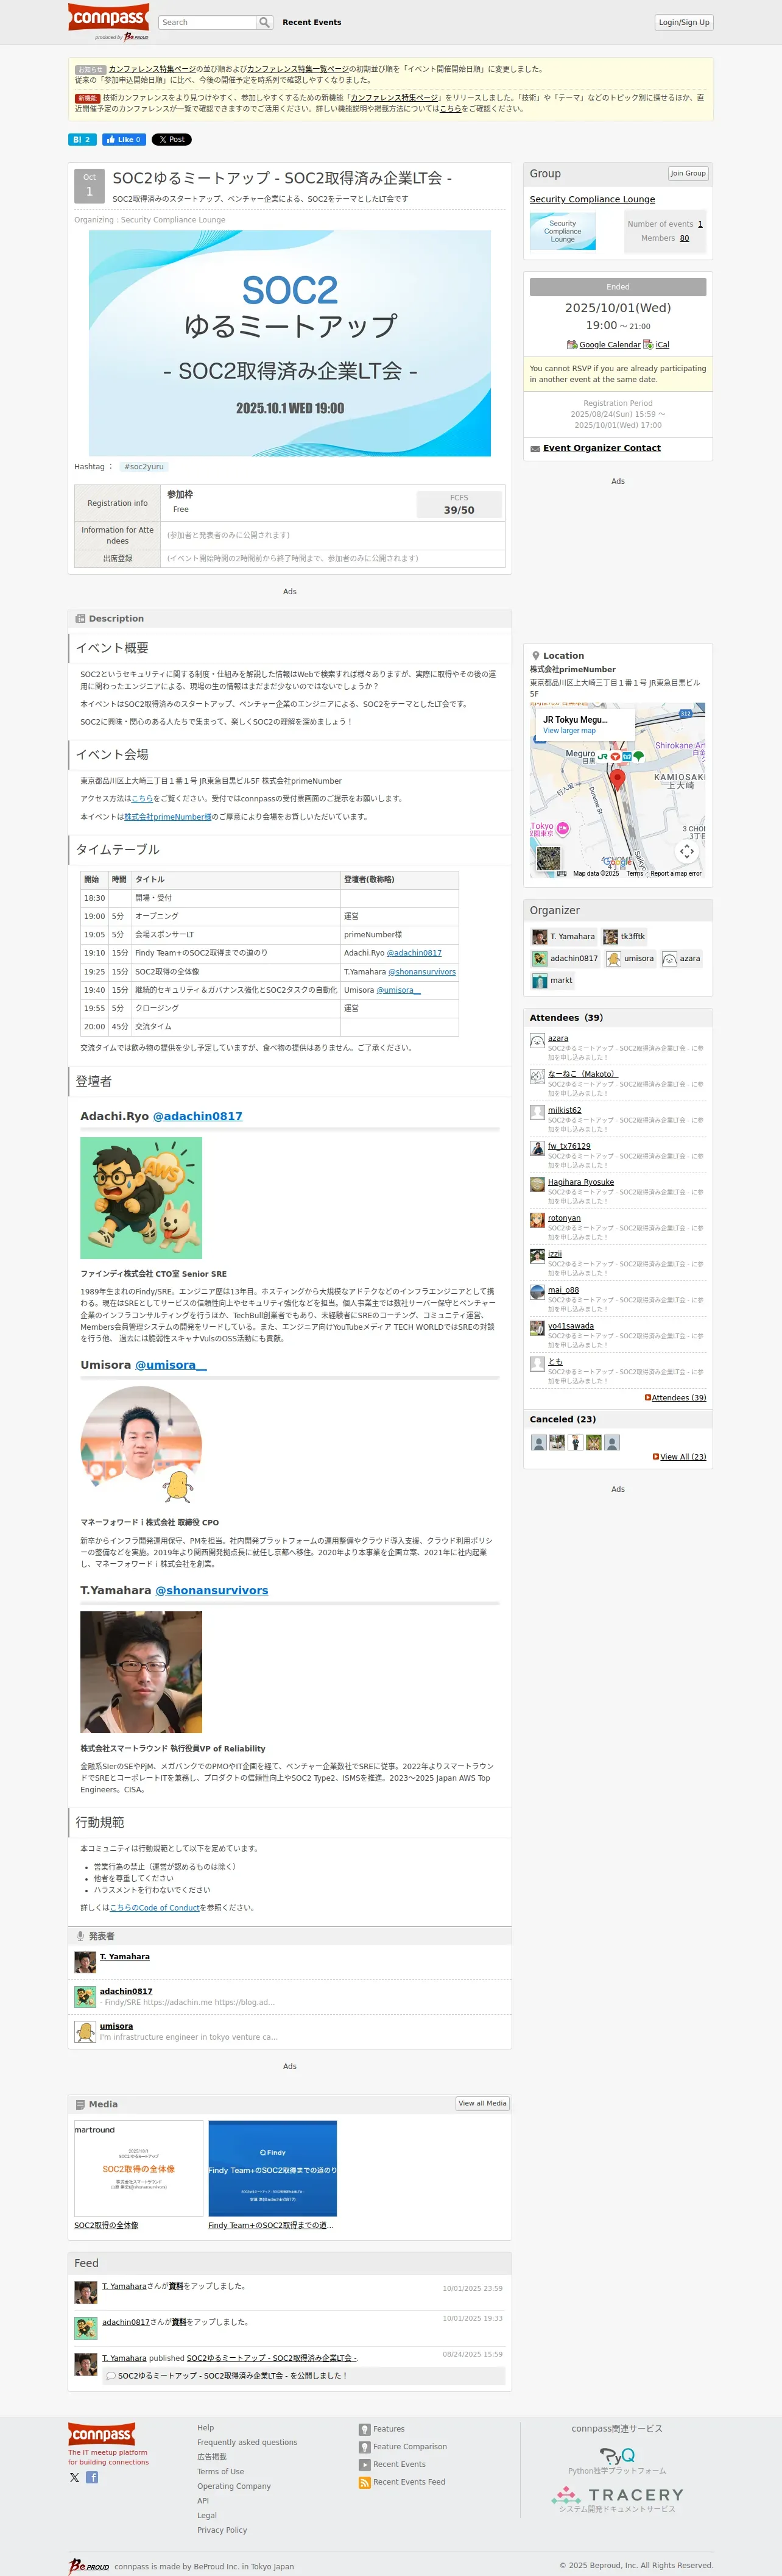Open organizer adachin0817's avatar

(540, 959)
